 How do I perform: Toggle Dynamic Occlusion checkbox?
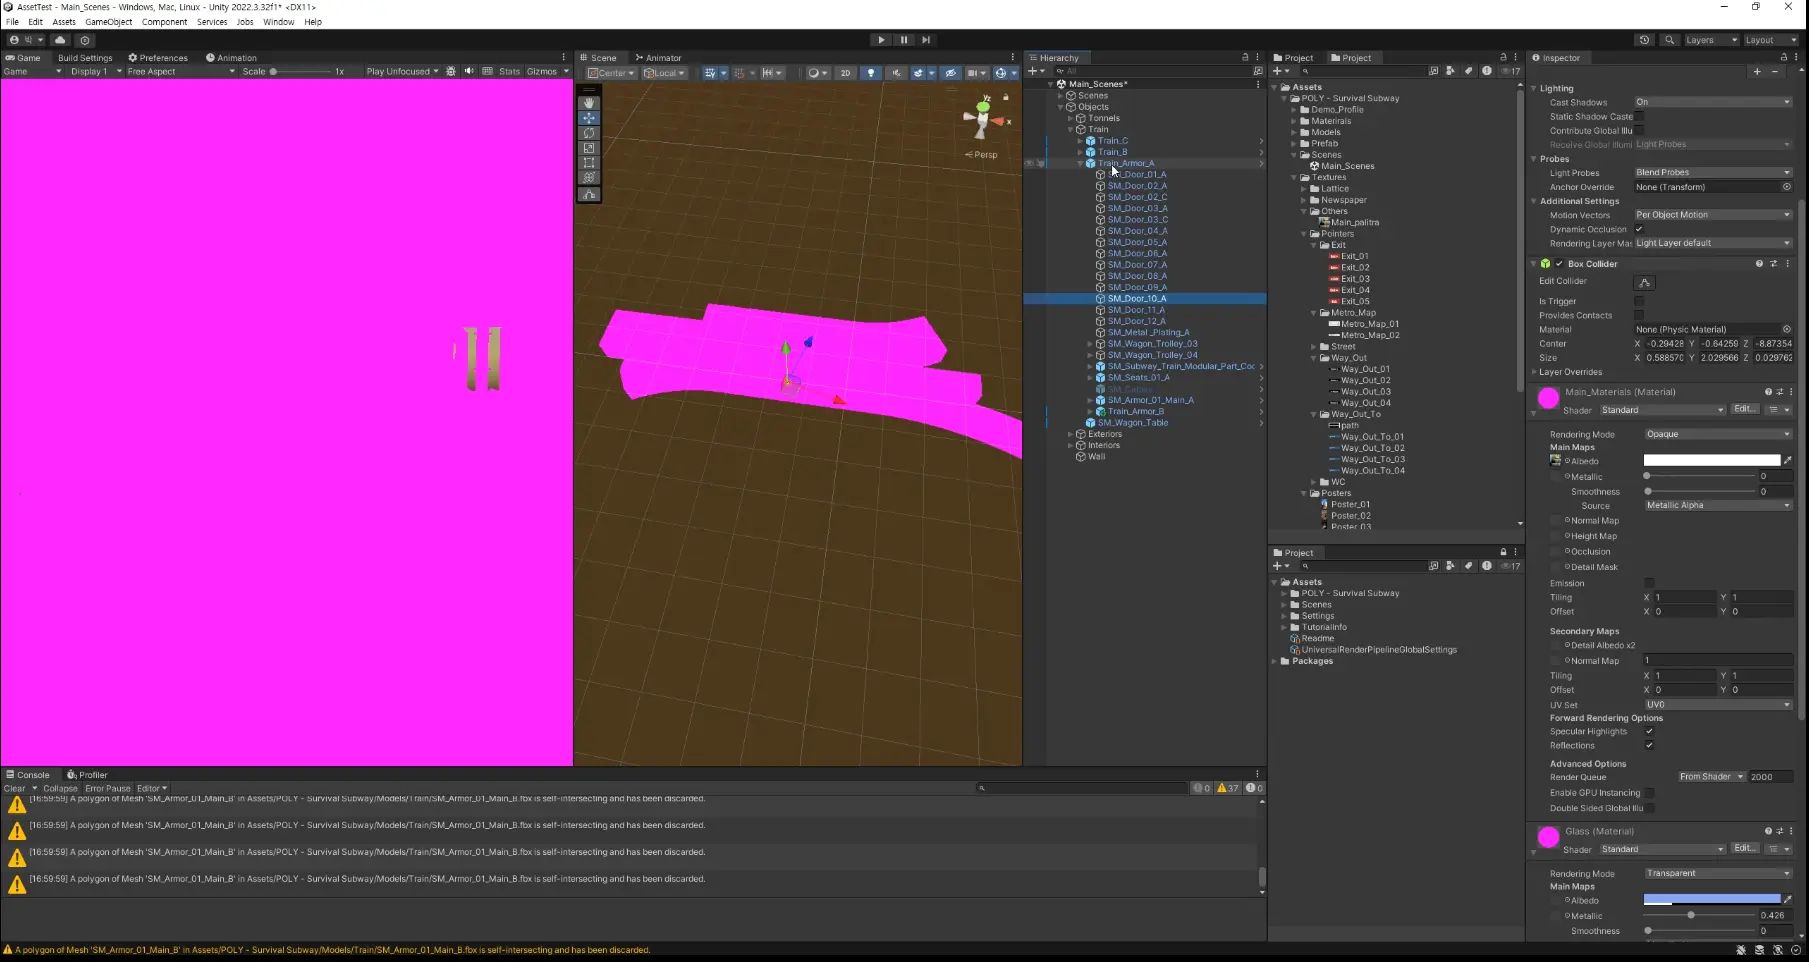coord(1639,229)
